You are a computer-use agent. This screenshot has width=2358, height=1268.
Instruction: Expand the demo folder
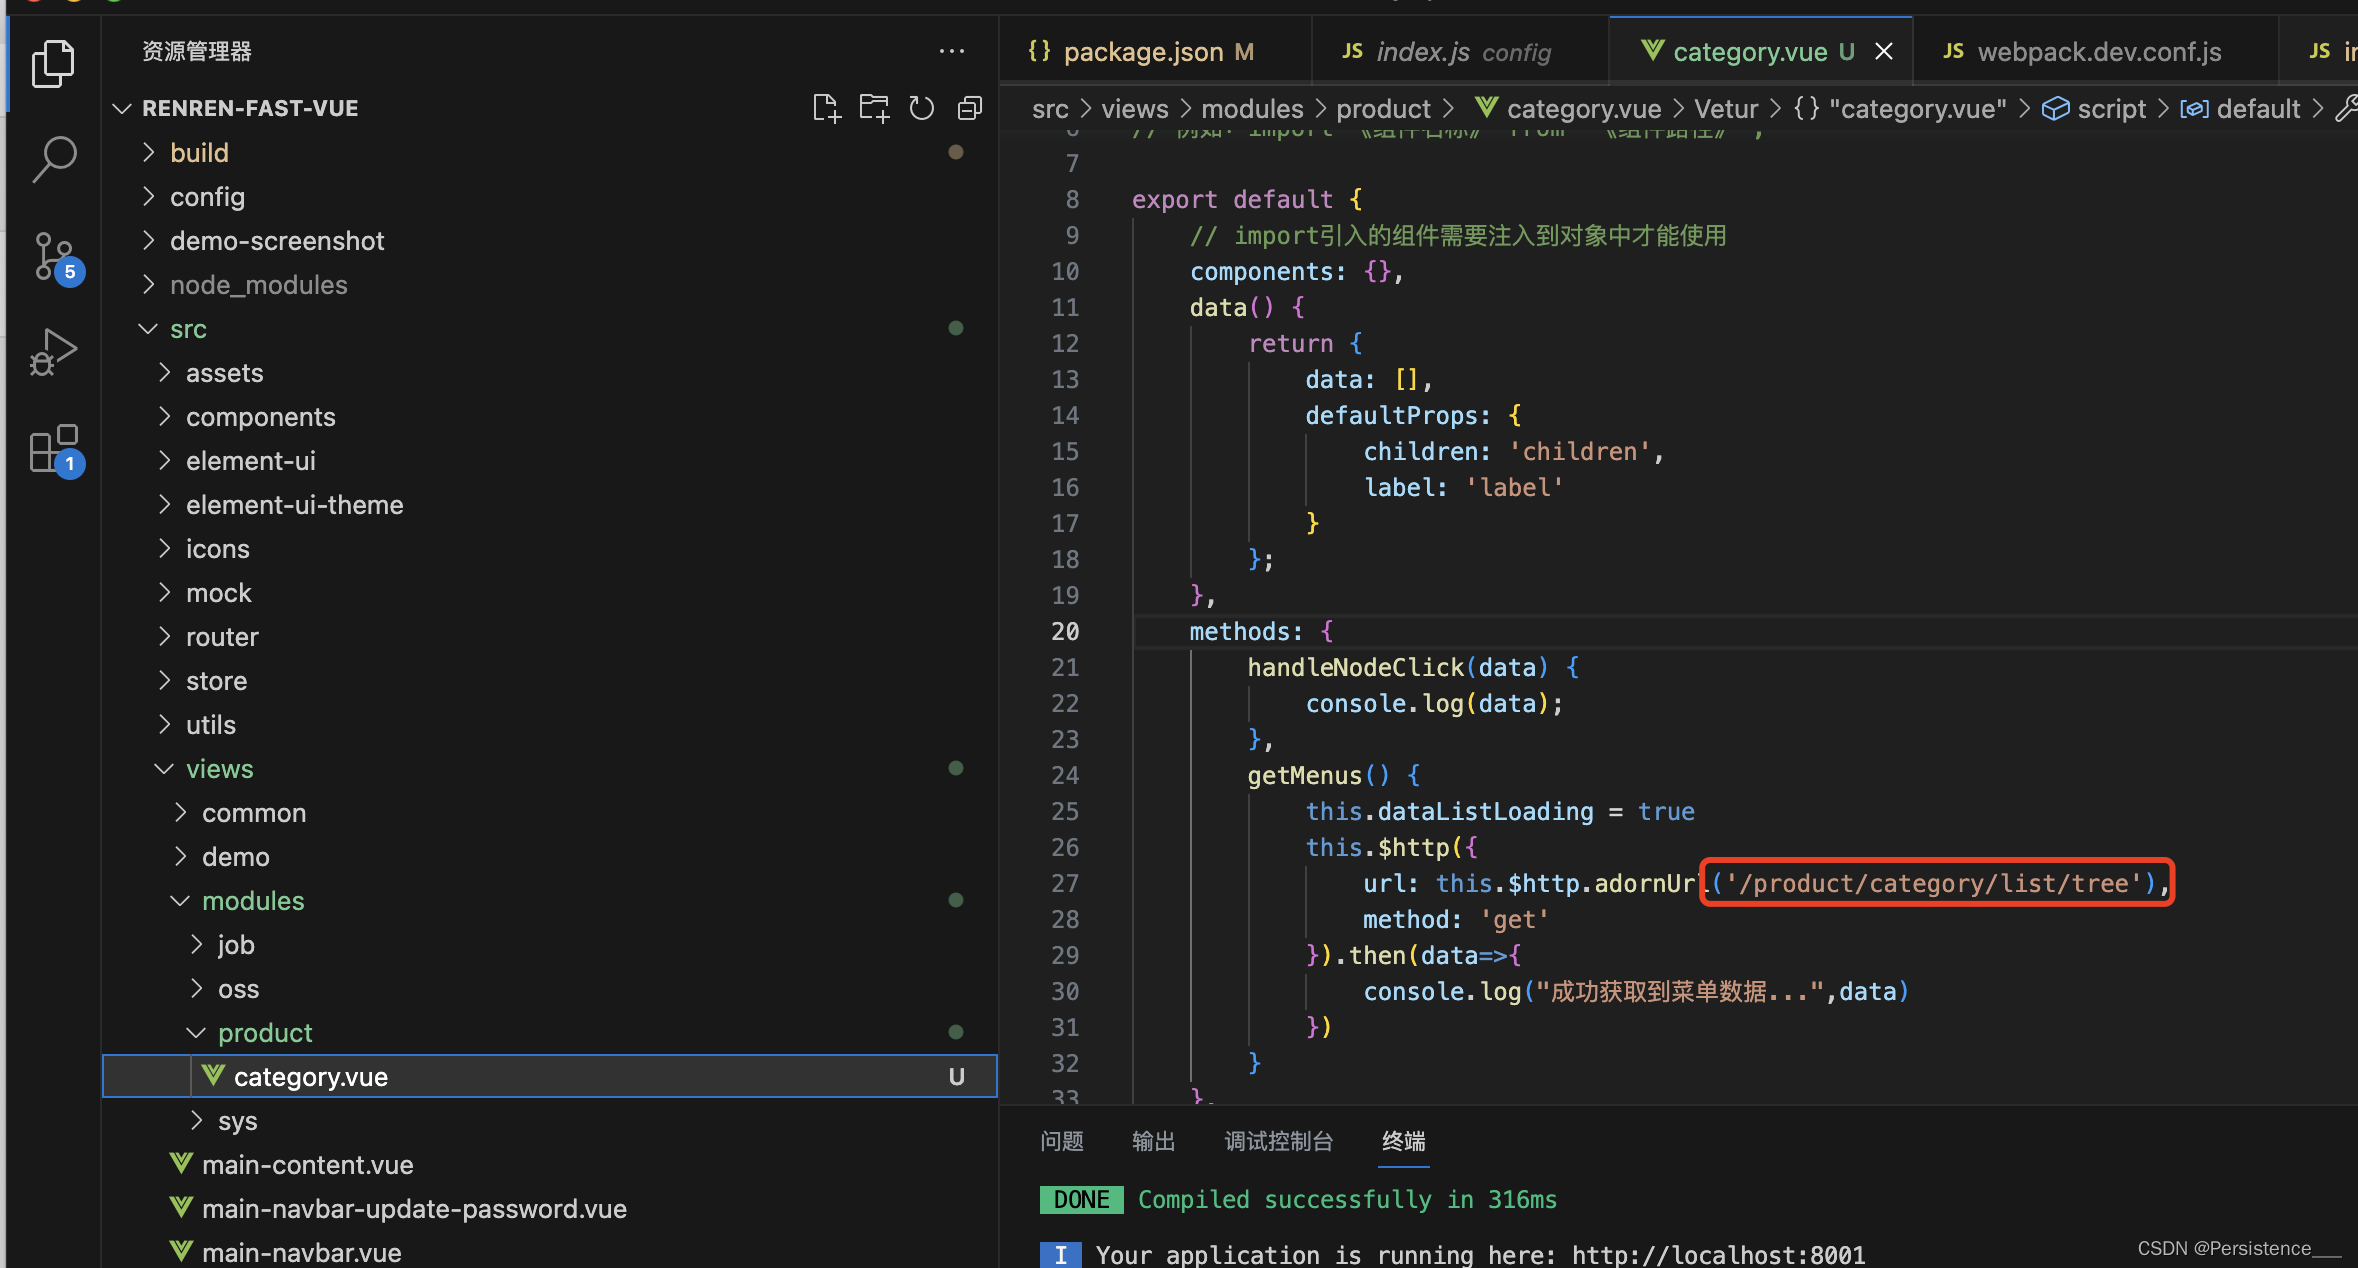point(549,856)
